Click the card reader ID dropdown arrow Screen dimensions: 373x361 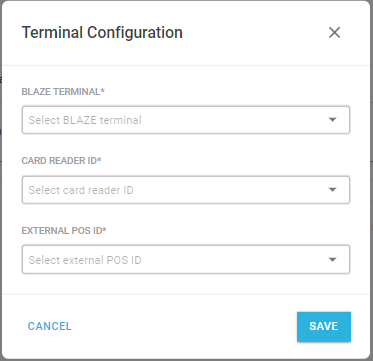pos(332,190)
